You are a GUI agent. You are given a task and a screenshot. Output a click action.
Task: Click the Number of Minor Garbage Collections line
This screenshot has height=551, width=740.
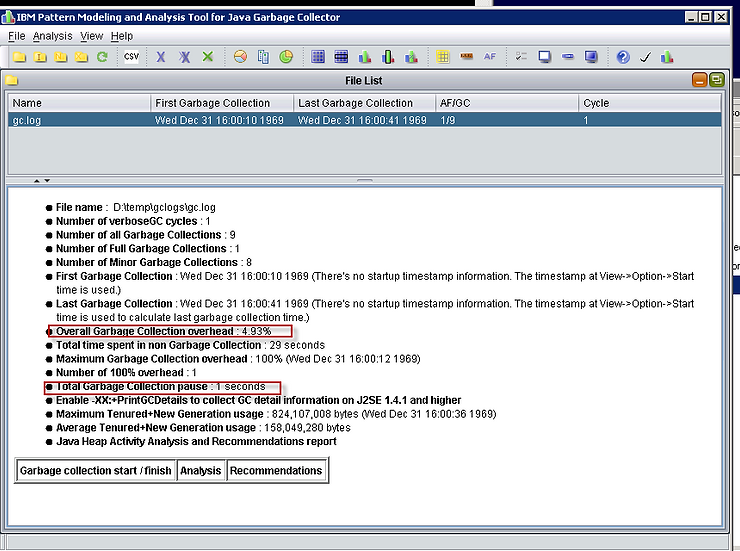point(154,262)
